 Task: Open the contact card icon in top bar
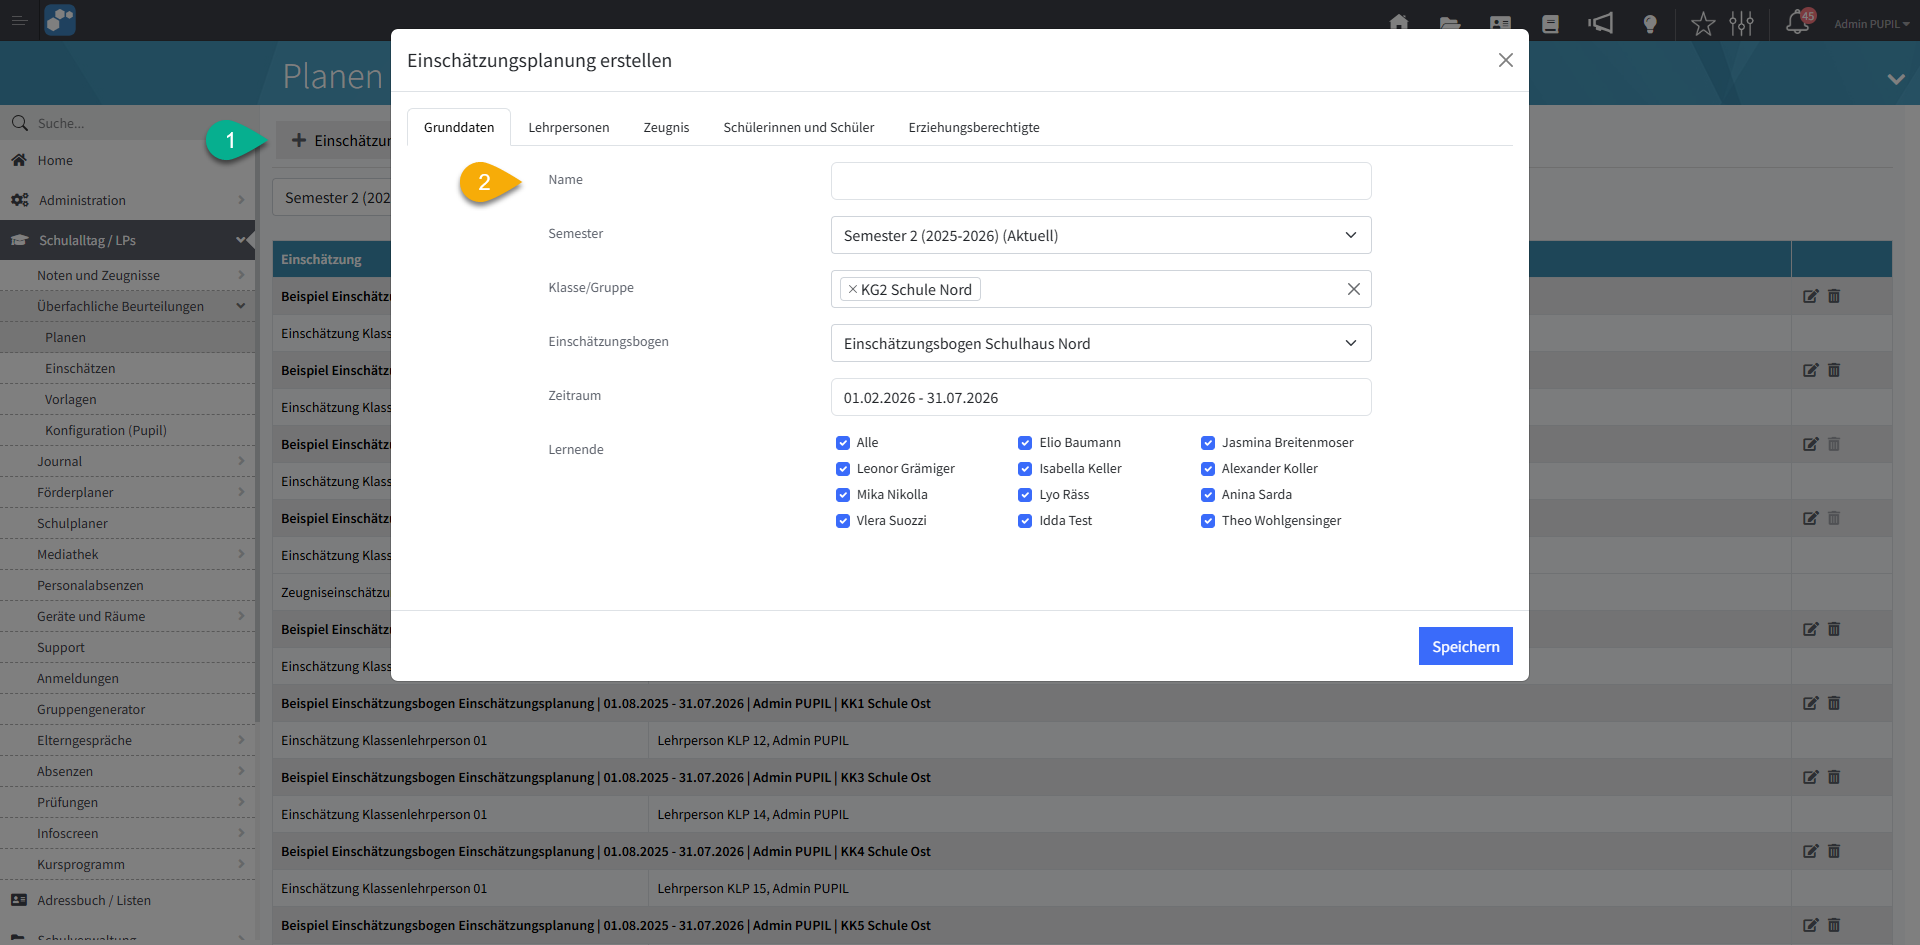1500,23
